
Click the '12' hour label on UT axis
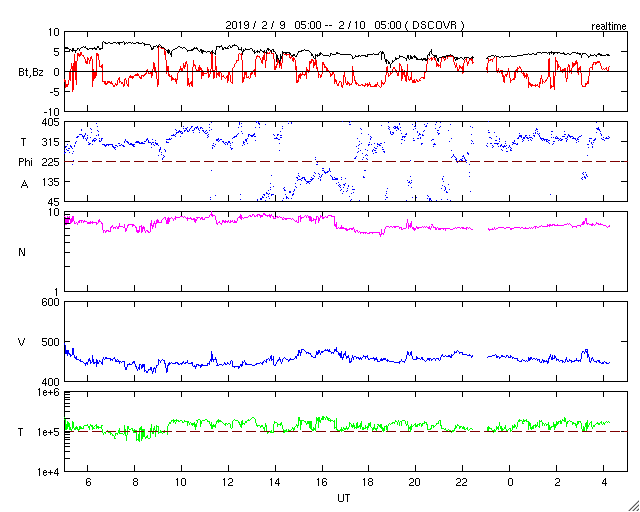(228, 482)
